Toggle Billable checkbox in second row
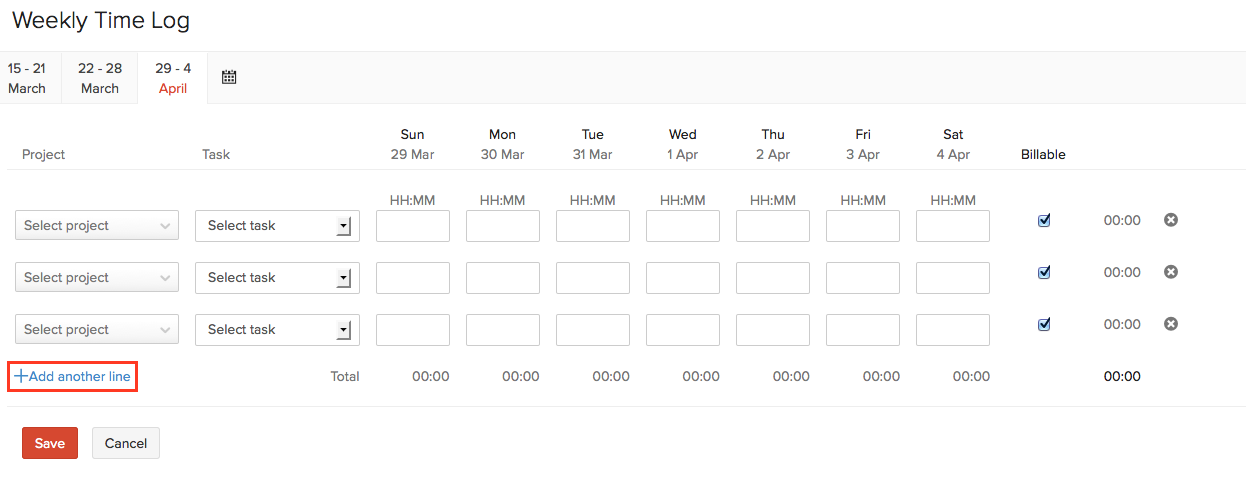The height and width of the screenshot is (482, 1246). pos(1044,272)
